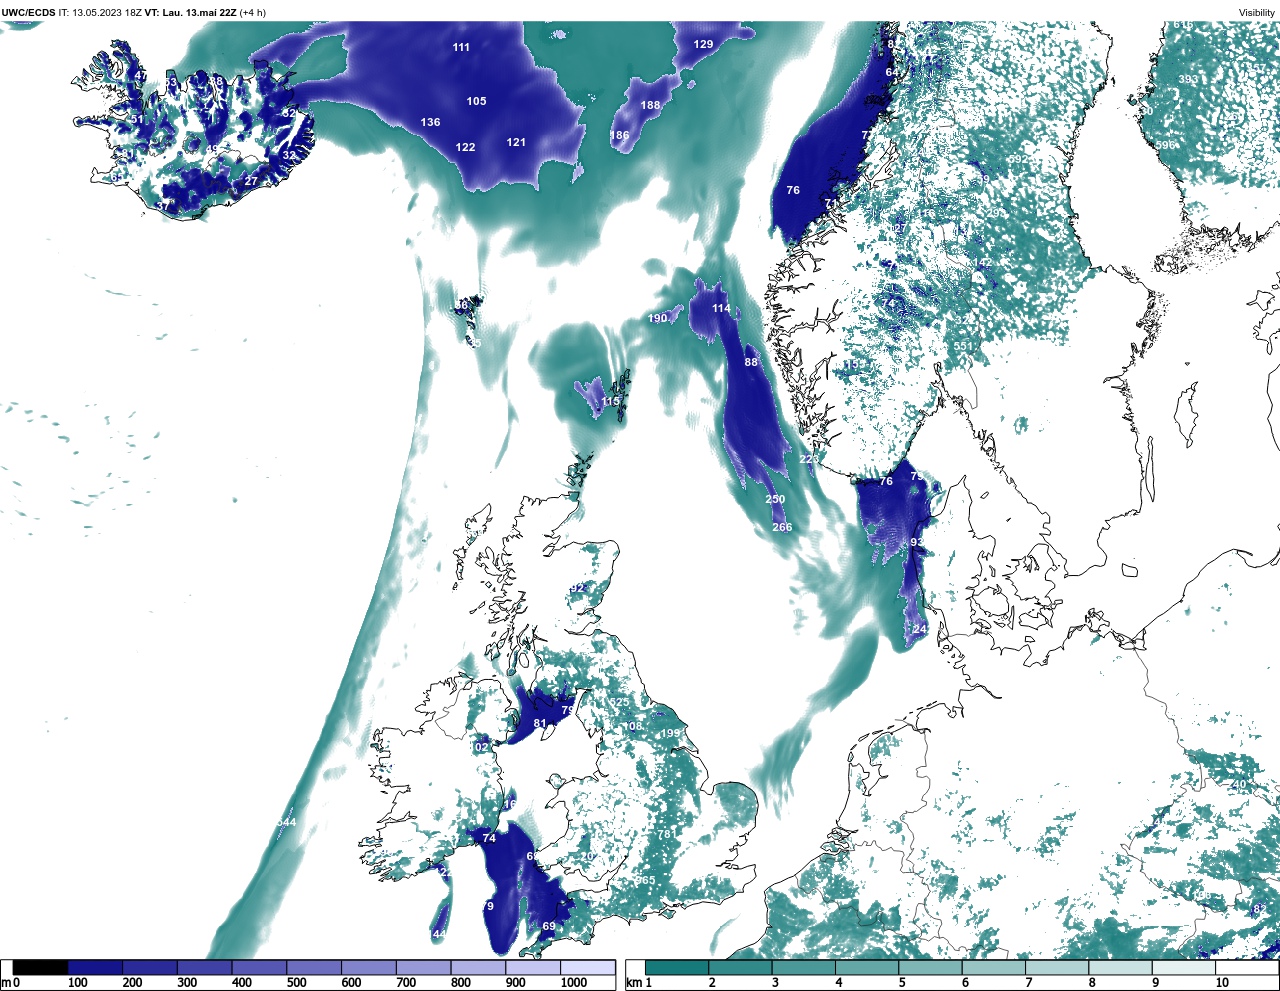This screenshot has height=991, width=1280.
Task: Click the visibility value '393' over Finland
Action: [1188, 79]
